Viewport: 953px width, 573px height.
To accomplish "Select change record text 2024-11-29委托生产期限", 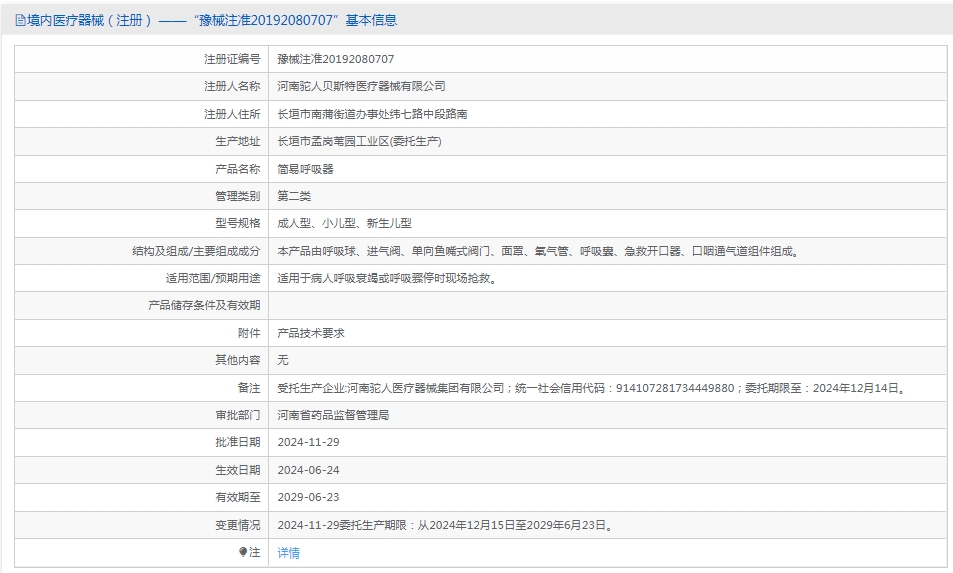I will [447, 525].
